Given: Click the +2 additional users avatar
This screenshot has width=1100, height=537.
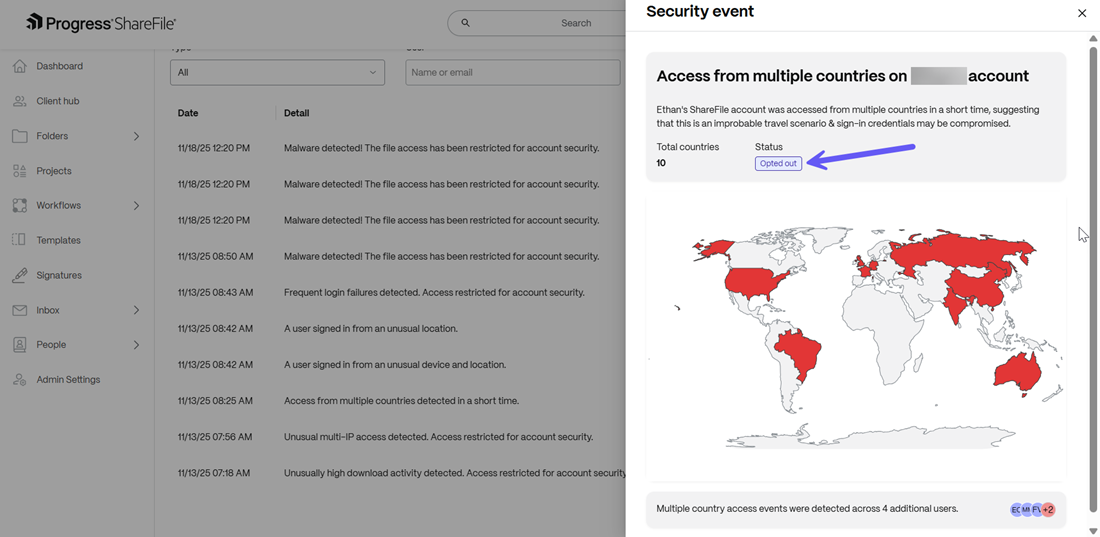Looking at the screenshot, I should pos(1048,510).
